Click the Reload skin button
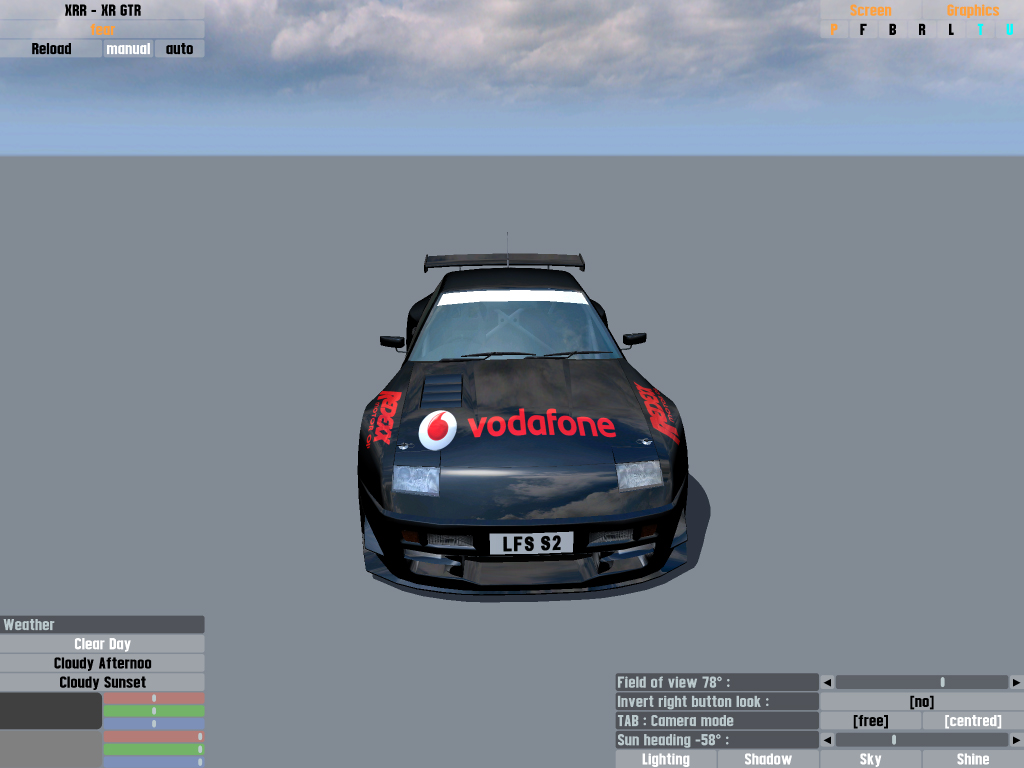 click(51, 49)
